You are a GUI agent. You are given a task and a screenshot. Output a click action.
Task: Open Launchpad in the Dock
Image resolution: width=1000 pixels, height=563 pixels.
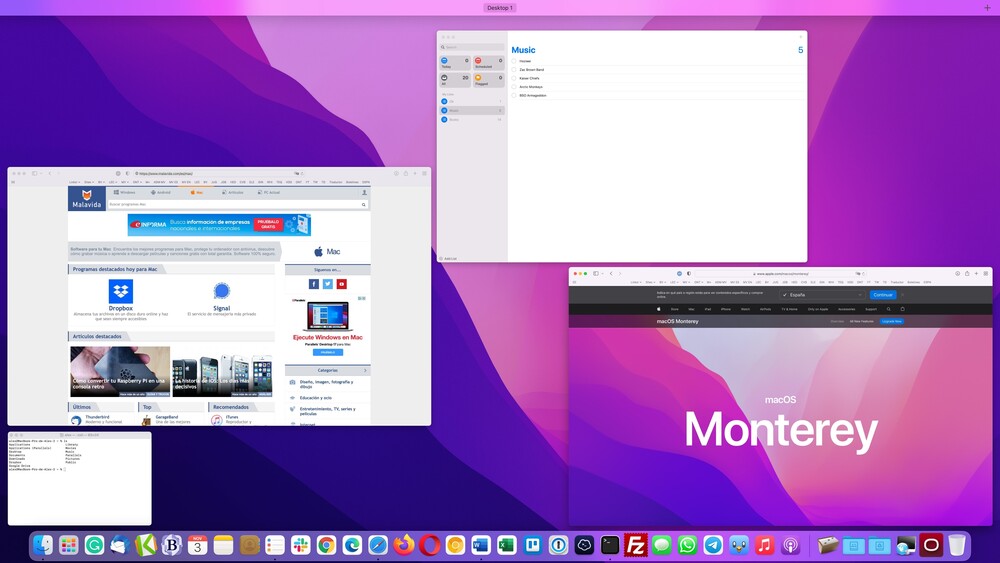69,545
